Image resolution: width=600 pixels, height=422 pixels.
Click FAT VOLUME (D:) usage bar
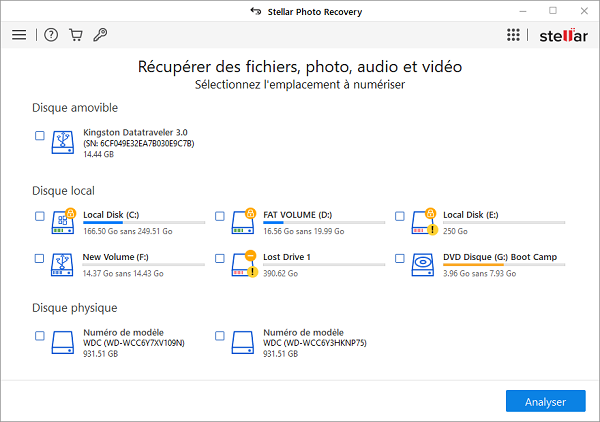pyautogui.click(x=324, y=222)
